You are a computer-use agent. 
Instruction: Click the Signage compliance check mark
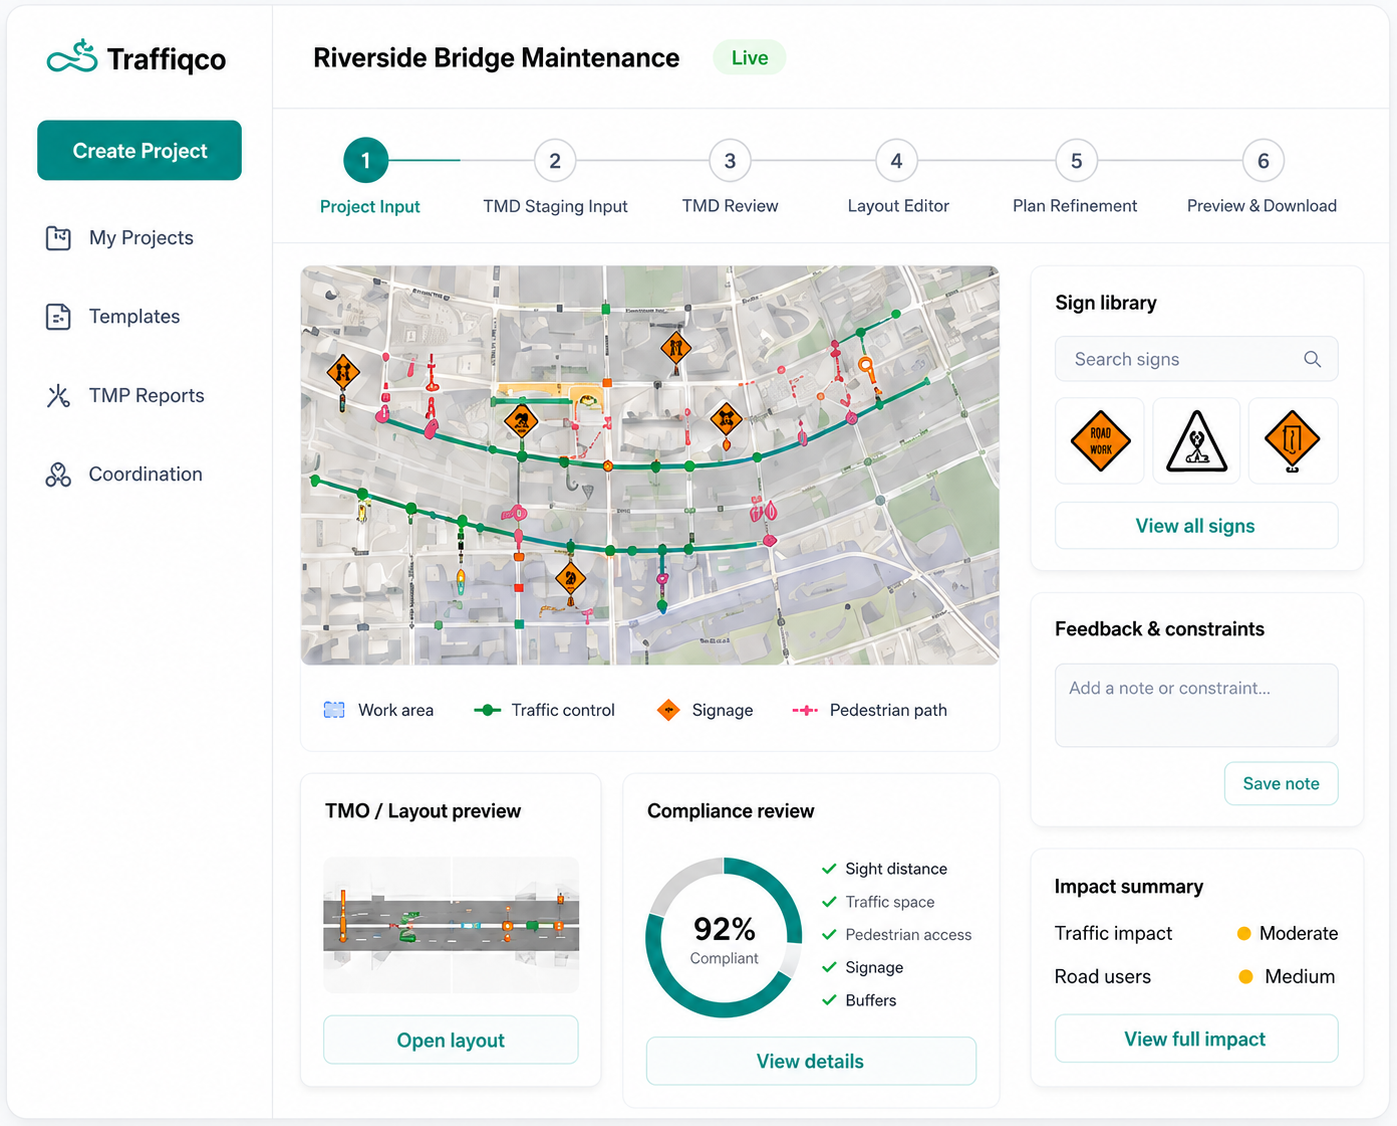coord(829,967)
